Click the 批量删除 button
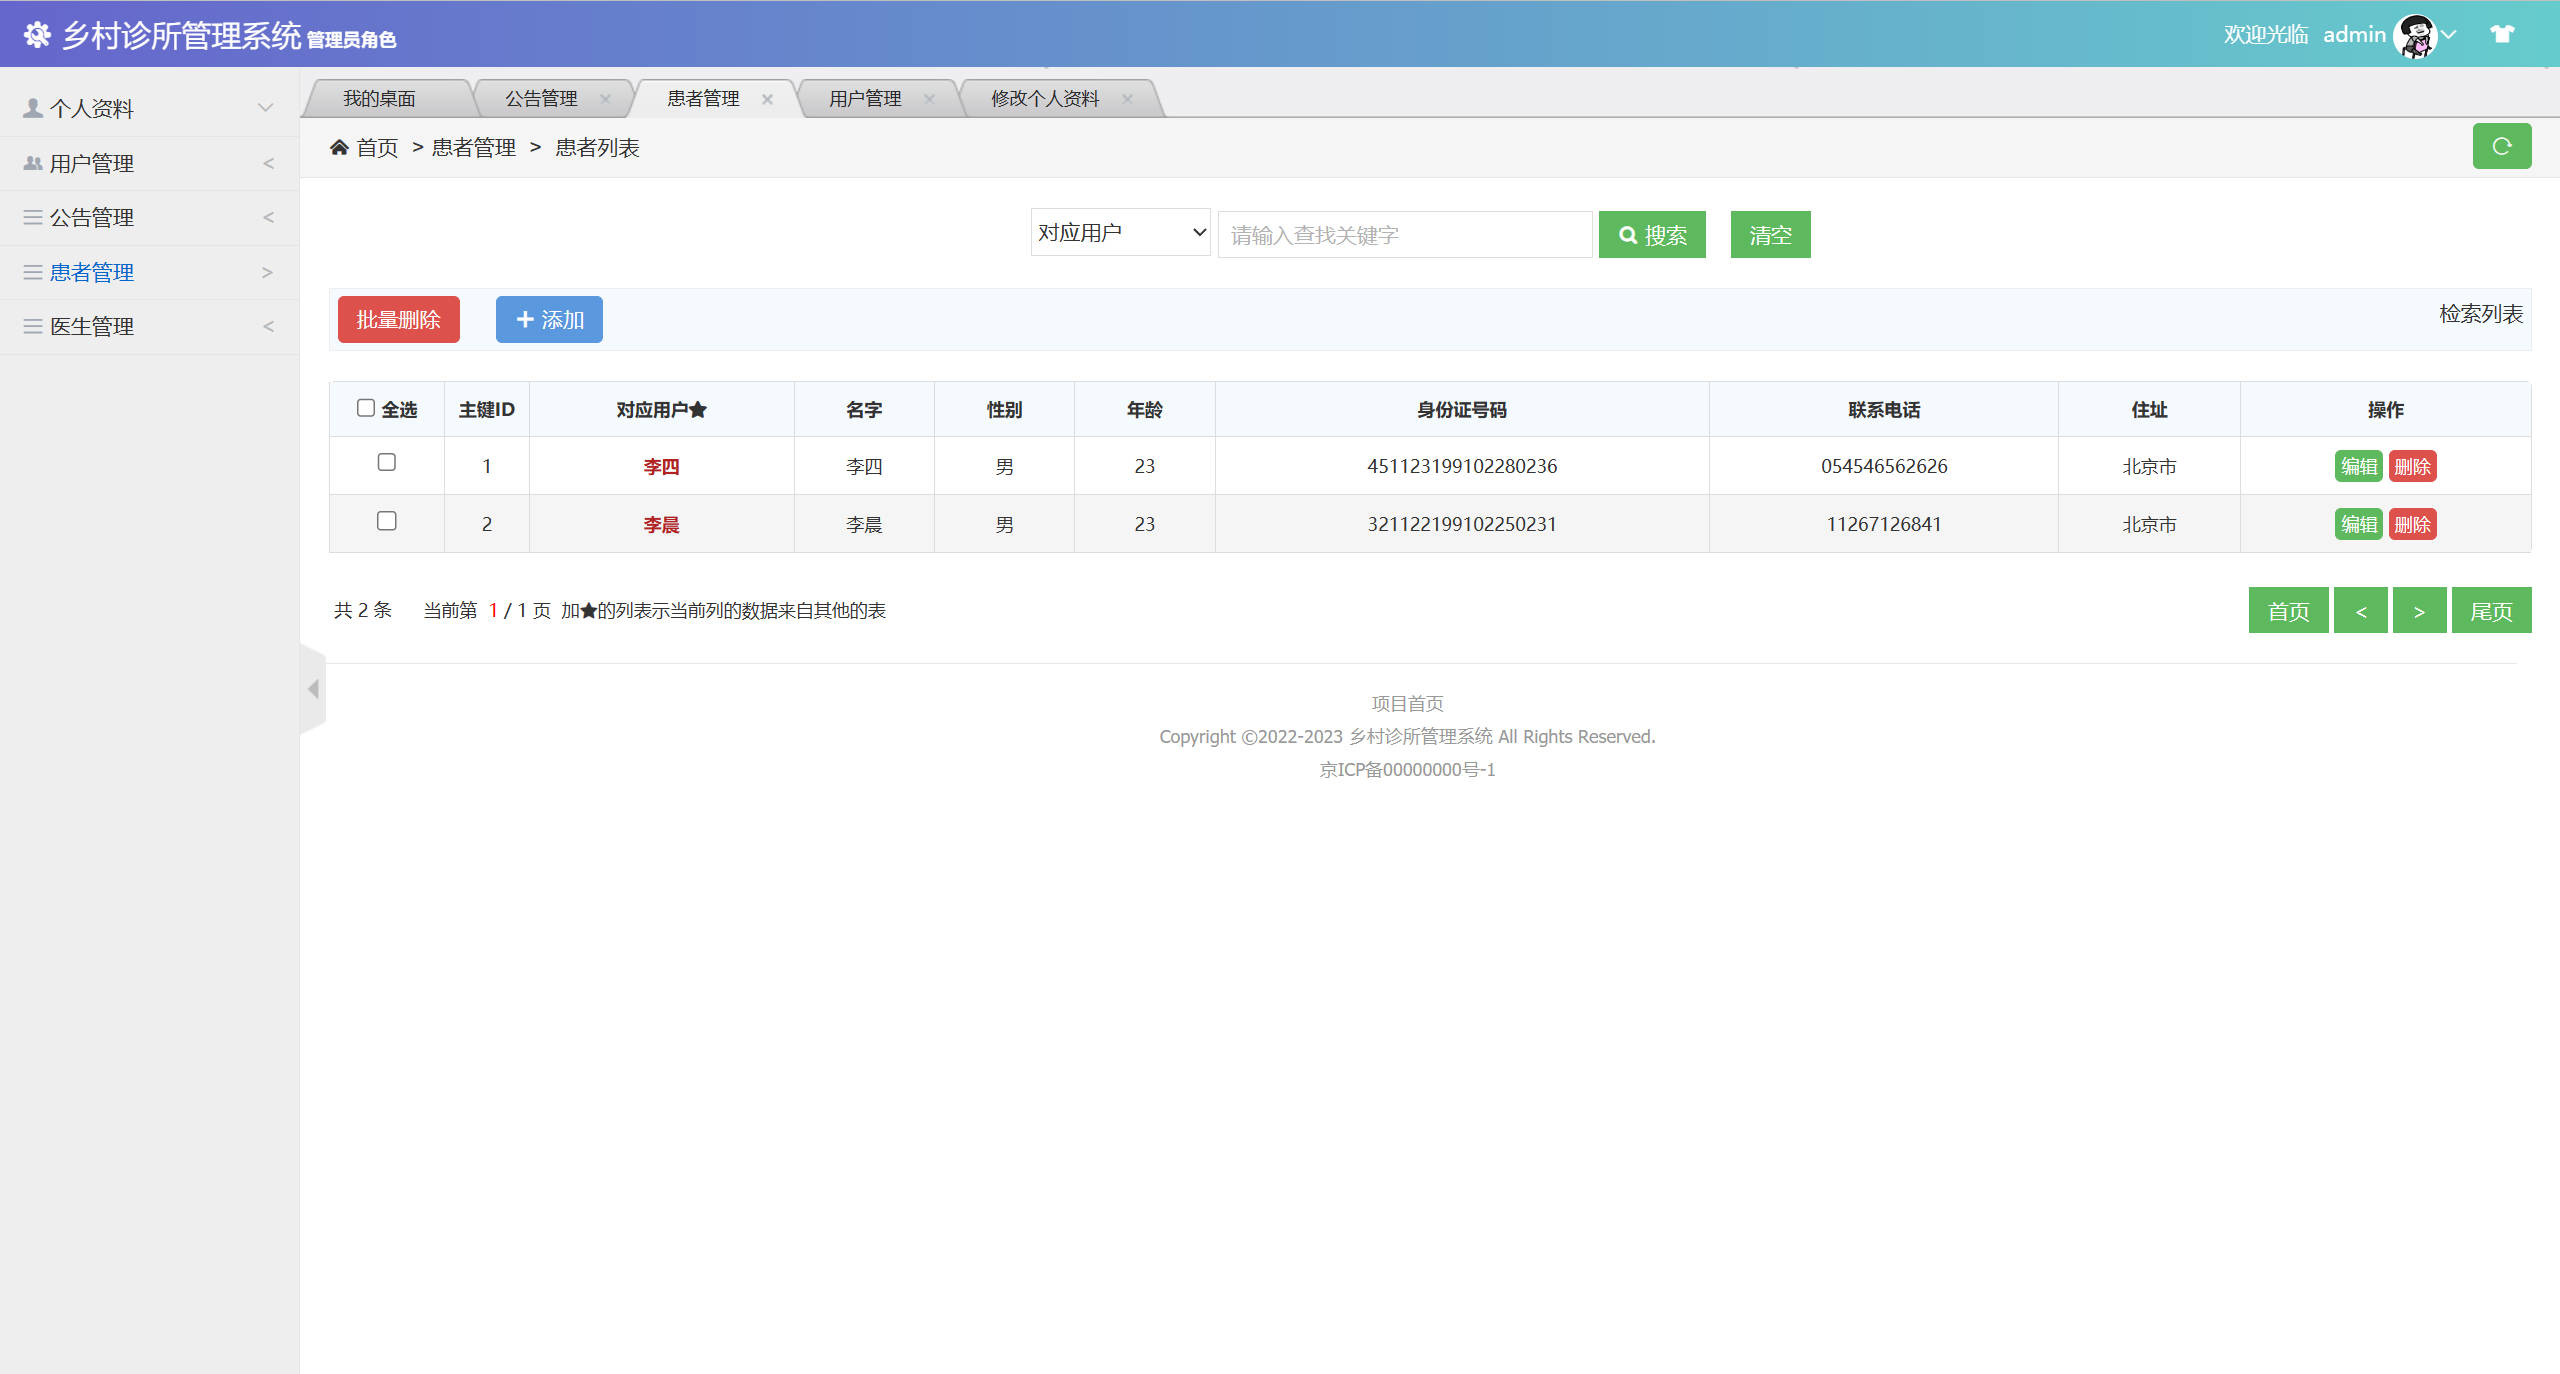This screenshot has height=1374, width=2560. coord(398,319)
